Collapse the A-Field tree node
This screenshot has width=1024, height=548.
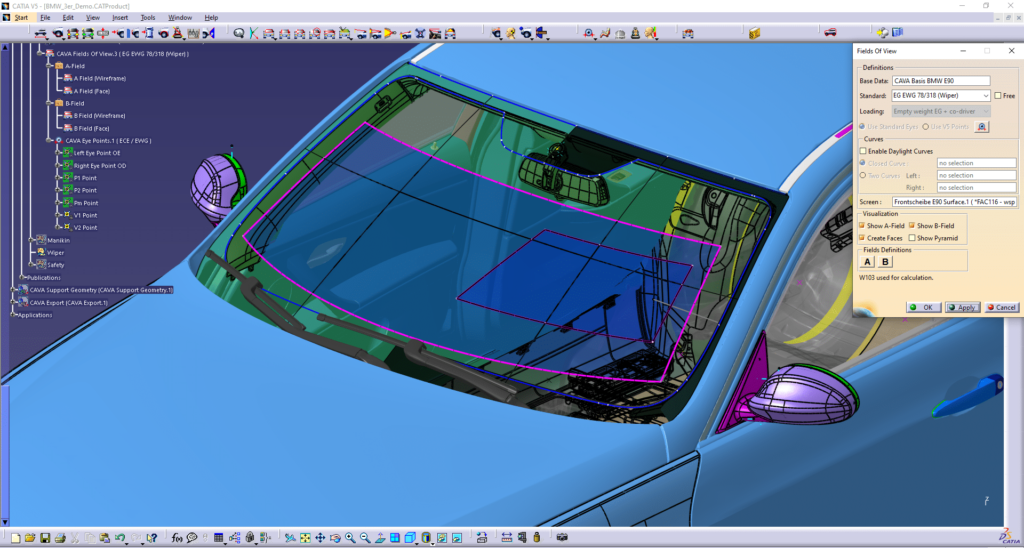[x=50, y=66]
